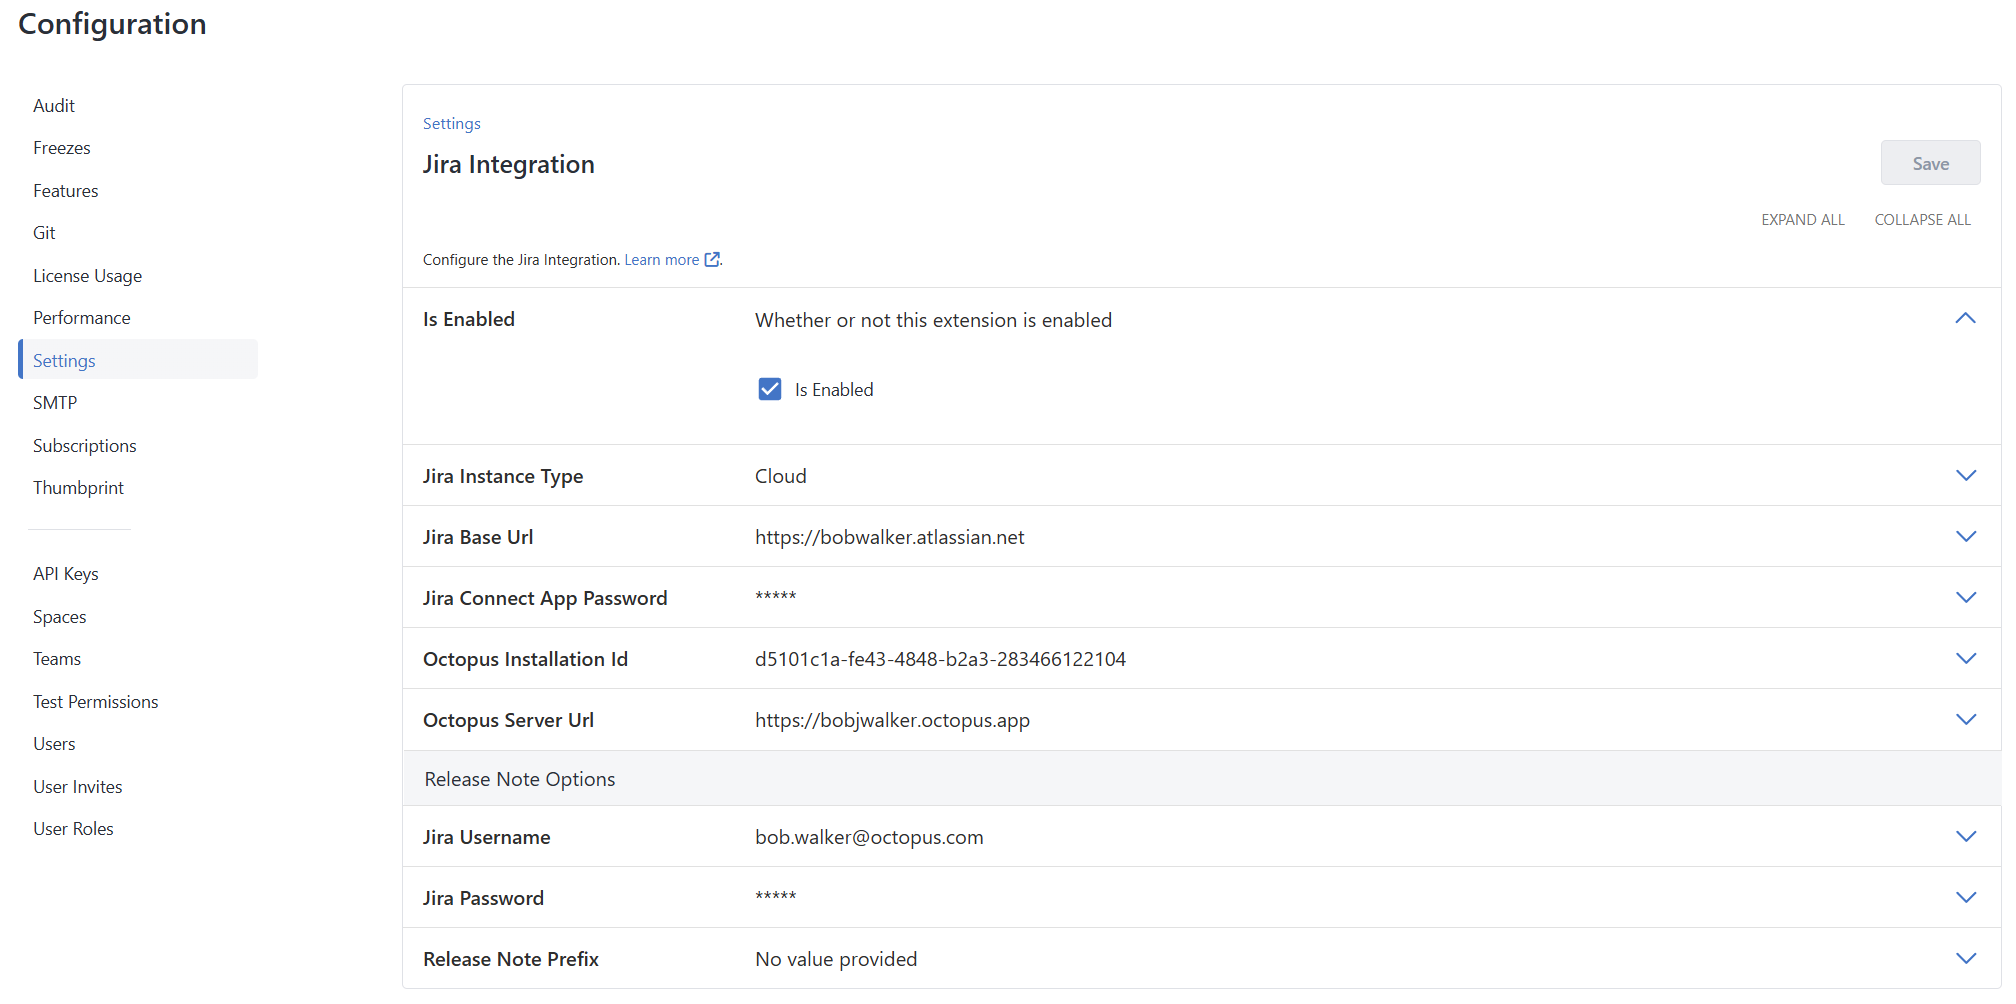
Task: Expand the Jira Connect App Password section
Action: click(1966, 597)
